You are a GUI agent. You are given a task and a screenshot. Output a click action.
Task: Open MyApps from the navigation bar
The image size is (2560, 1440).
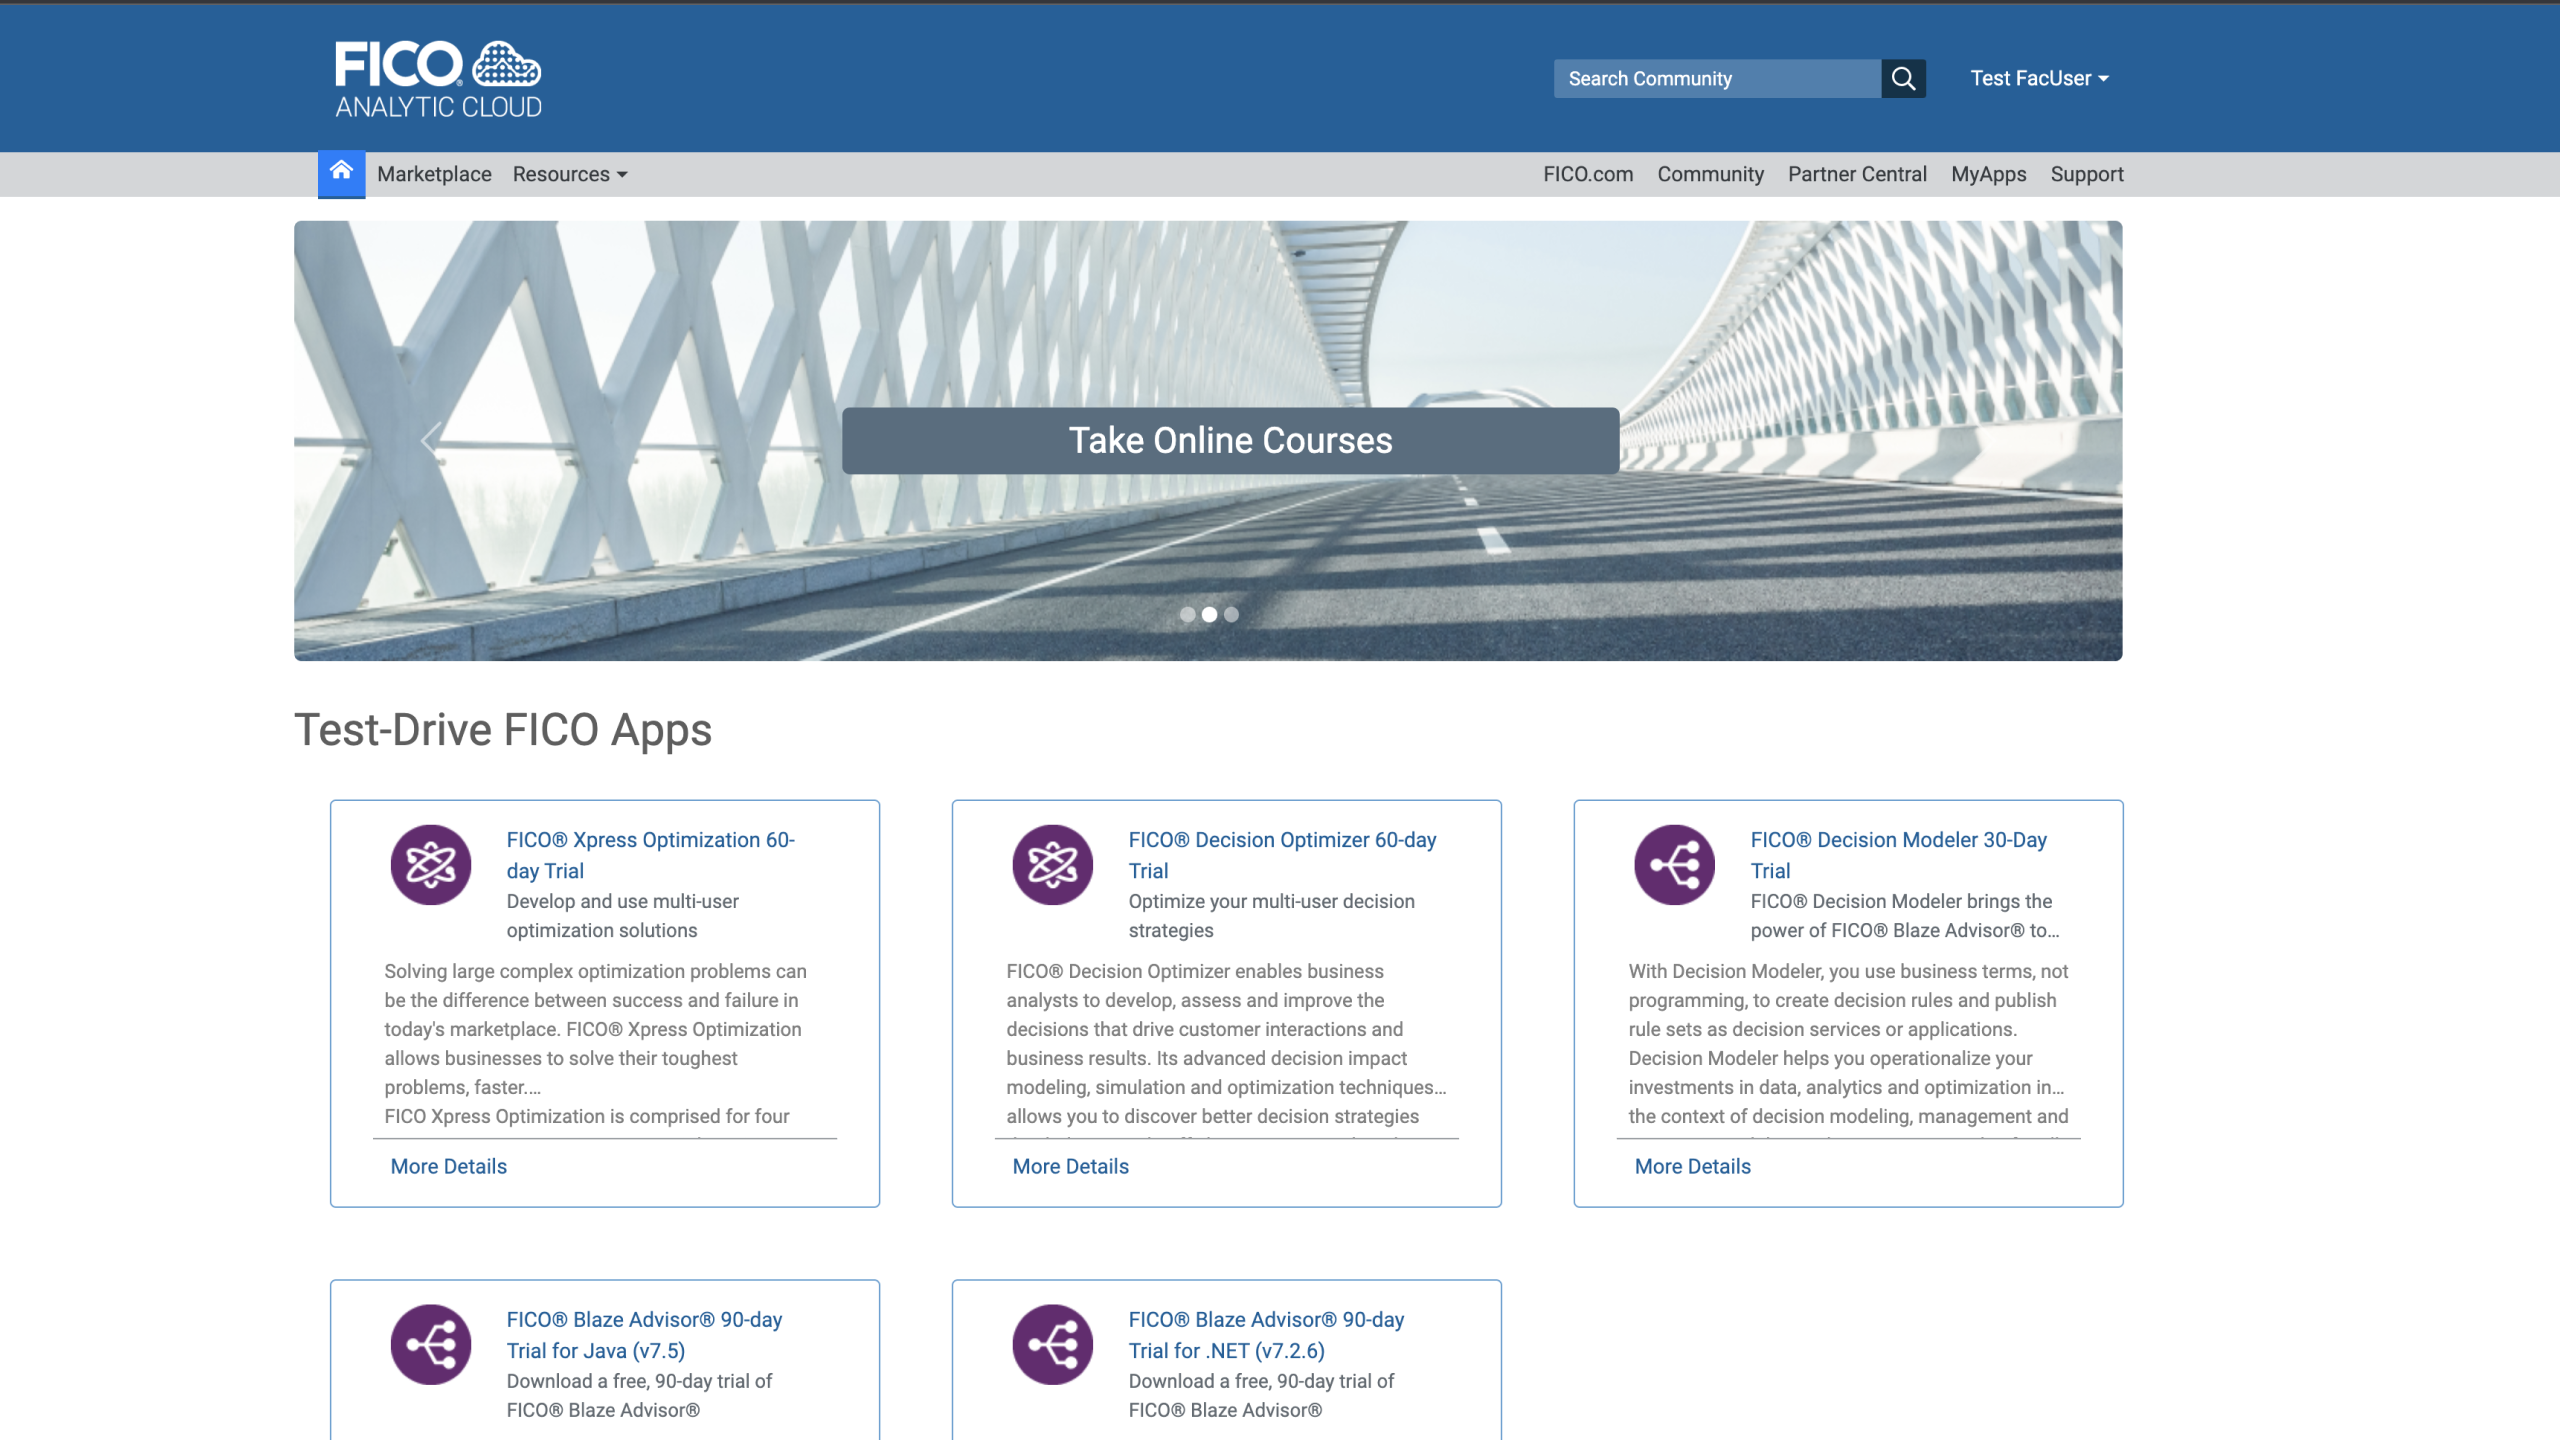tap(1988, 174)
